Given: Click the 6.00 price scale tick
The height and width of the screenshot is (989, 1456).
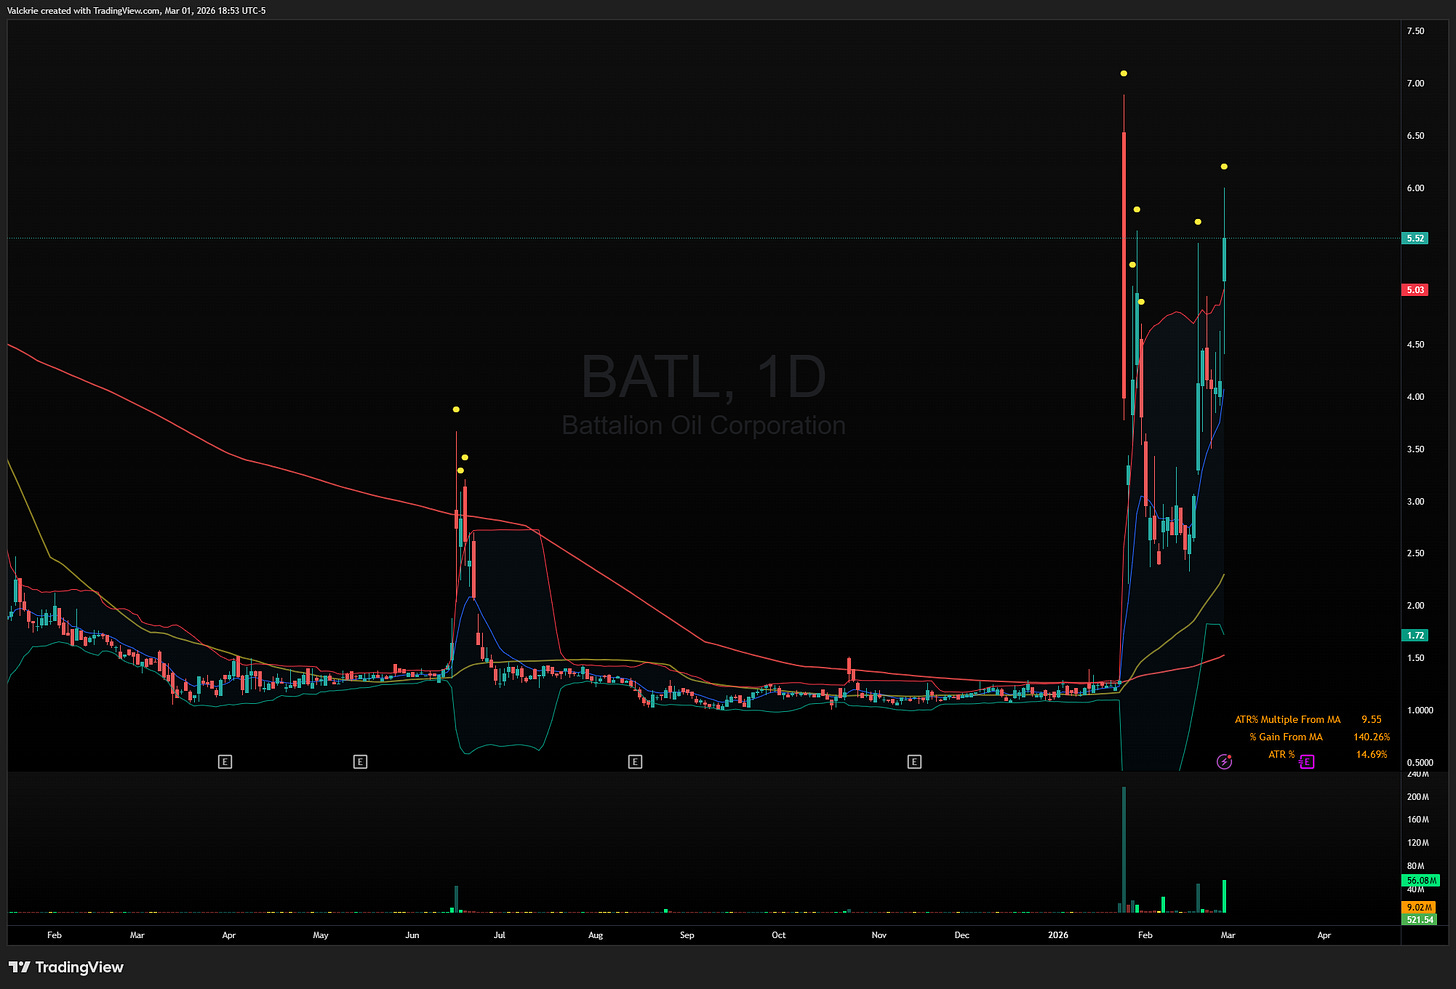Looking at the screenshot, I should (1415, 188).
